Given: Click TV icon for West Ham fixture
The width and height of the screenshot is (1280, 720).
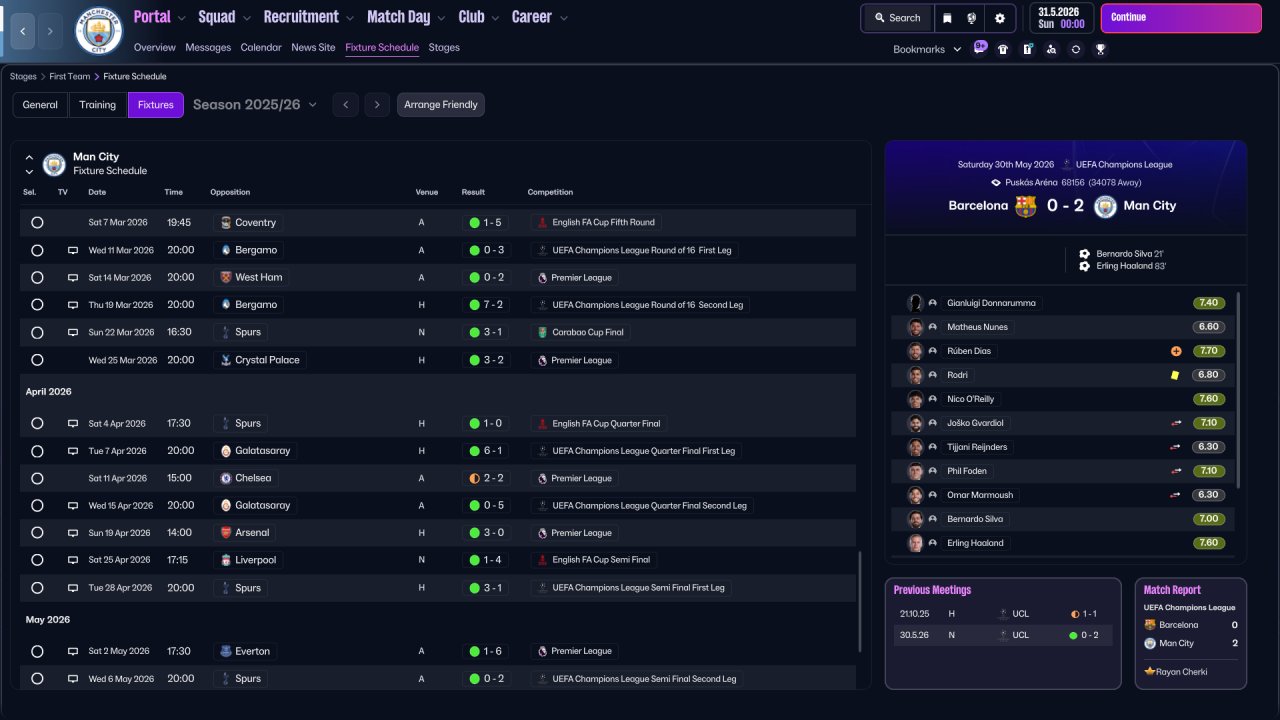Looking at the screenshot, I should (x=72, y=277).
